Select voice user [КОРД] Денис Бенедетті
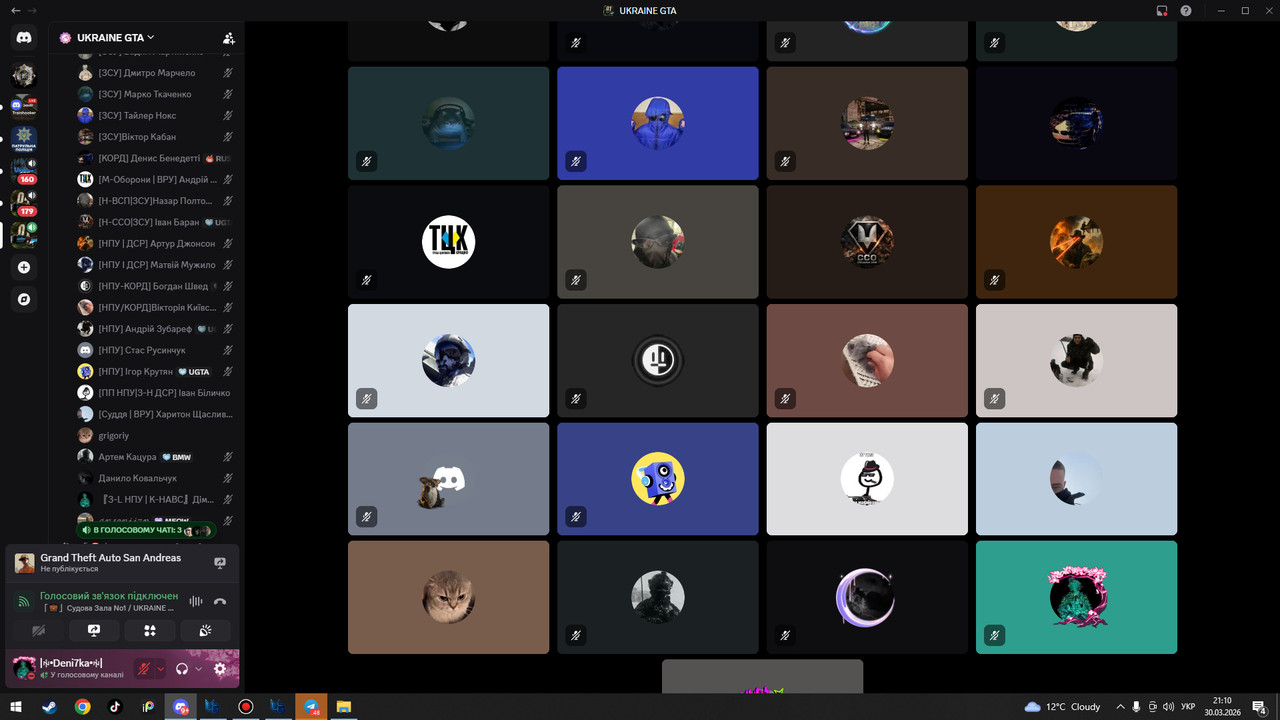Image resolution: width=1280 pixels, height=720 pixels. click(x=155, y=158)
